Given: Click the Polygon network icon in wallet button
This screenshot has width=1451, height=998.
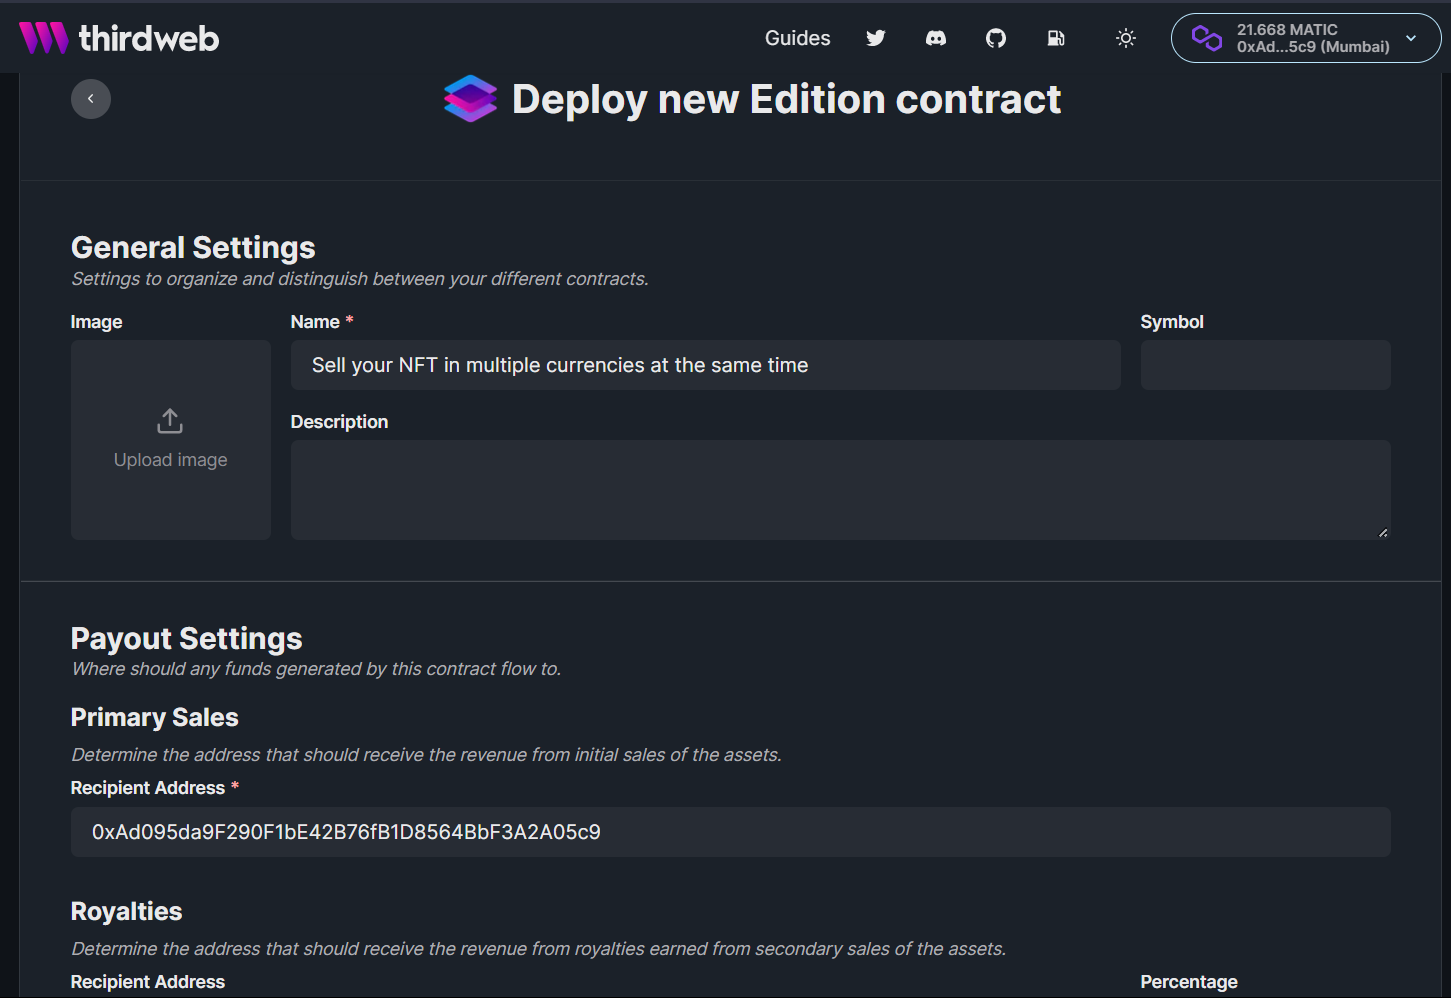Looking at the screenshot, I should [1207, 37].
